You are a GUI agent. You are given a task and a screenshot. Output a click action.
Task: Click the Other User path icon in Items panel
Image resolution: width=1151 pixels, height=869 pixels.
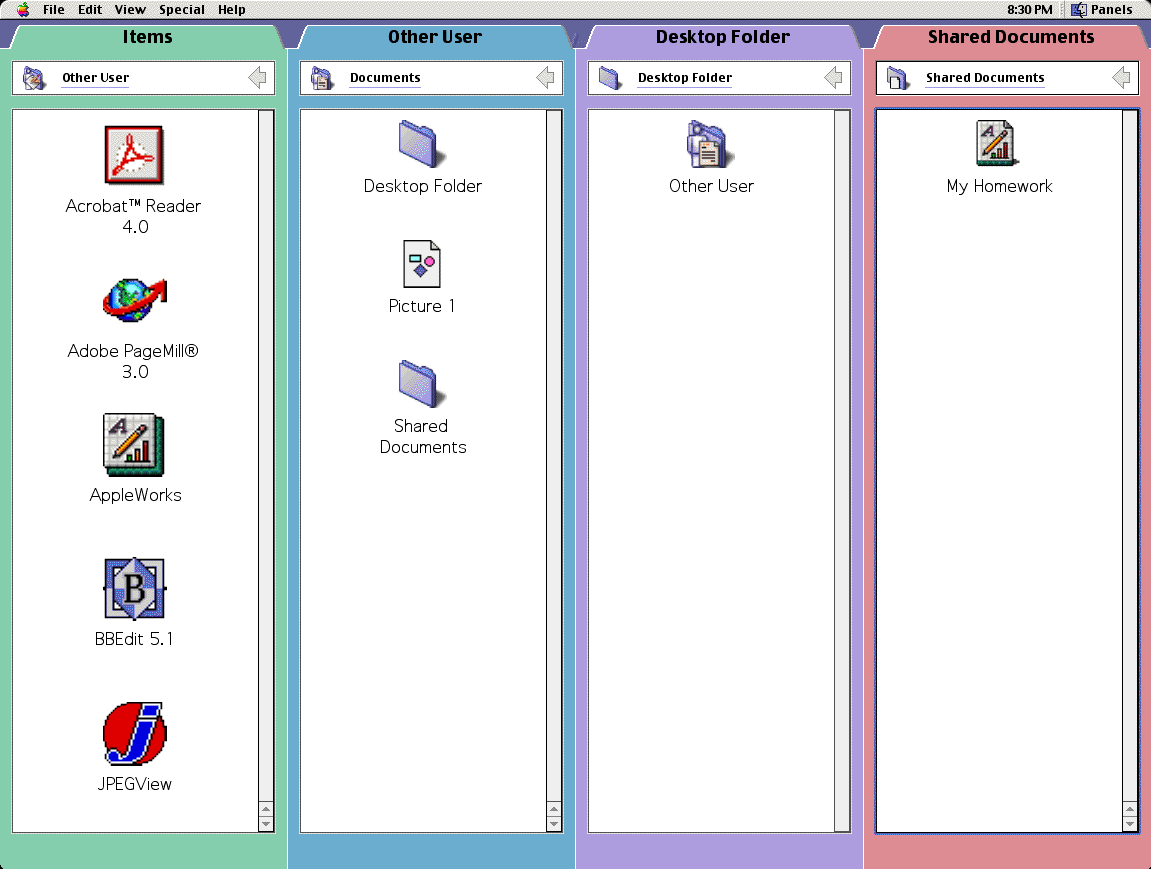[x=34, y=78]
